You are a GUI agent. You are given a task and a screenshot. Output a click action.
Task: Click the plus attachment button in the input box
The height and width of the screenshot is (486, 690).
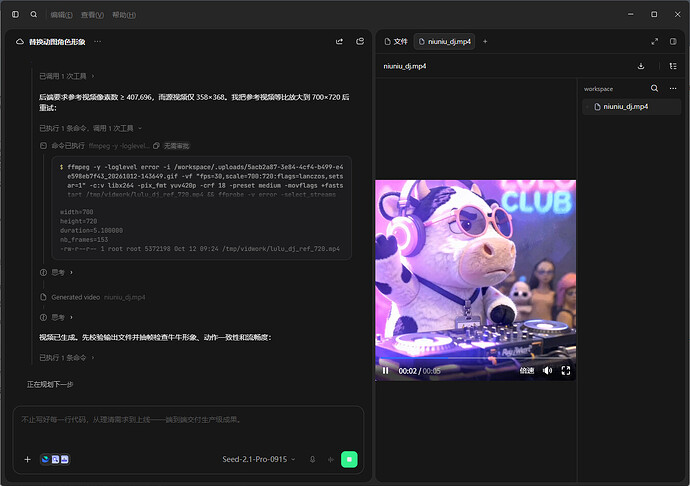27,459
